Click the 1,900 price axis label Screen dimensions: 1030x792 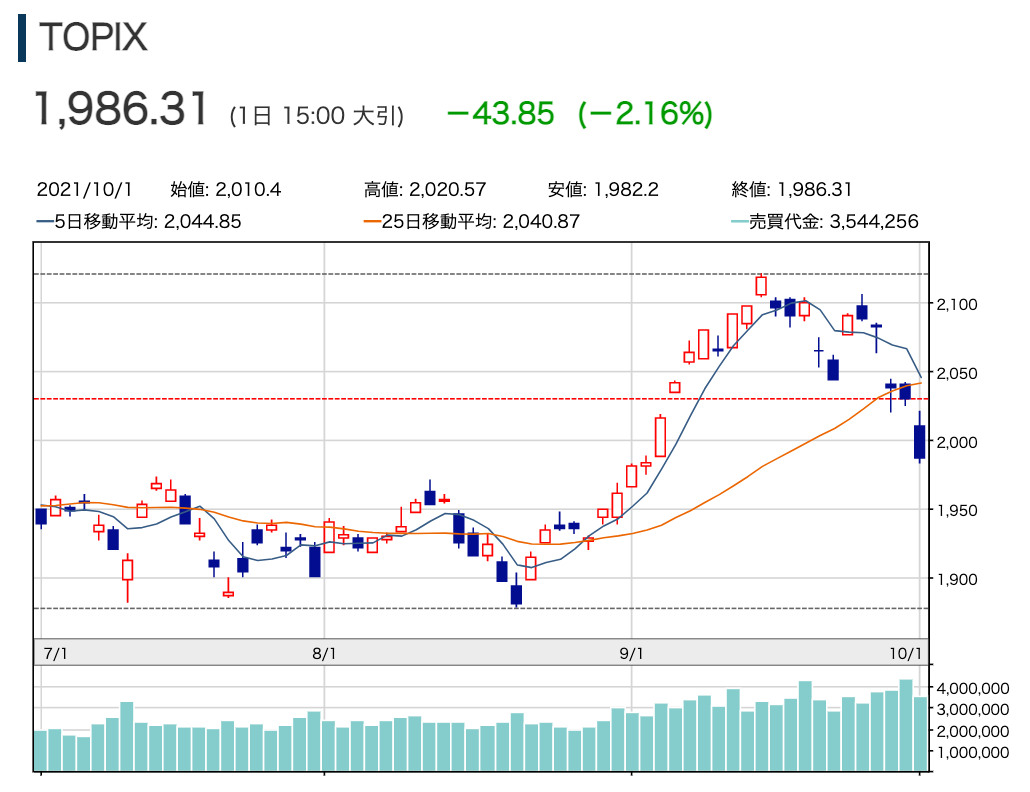pos(956,579)
